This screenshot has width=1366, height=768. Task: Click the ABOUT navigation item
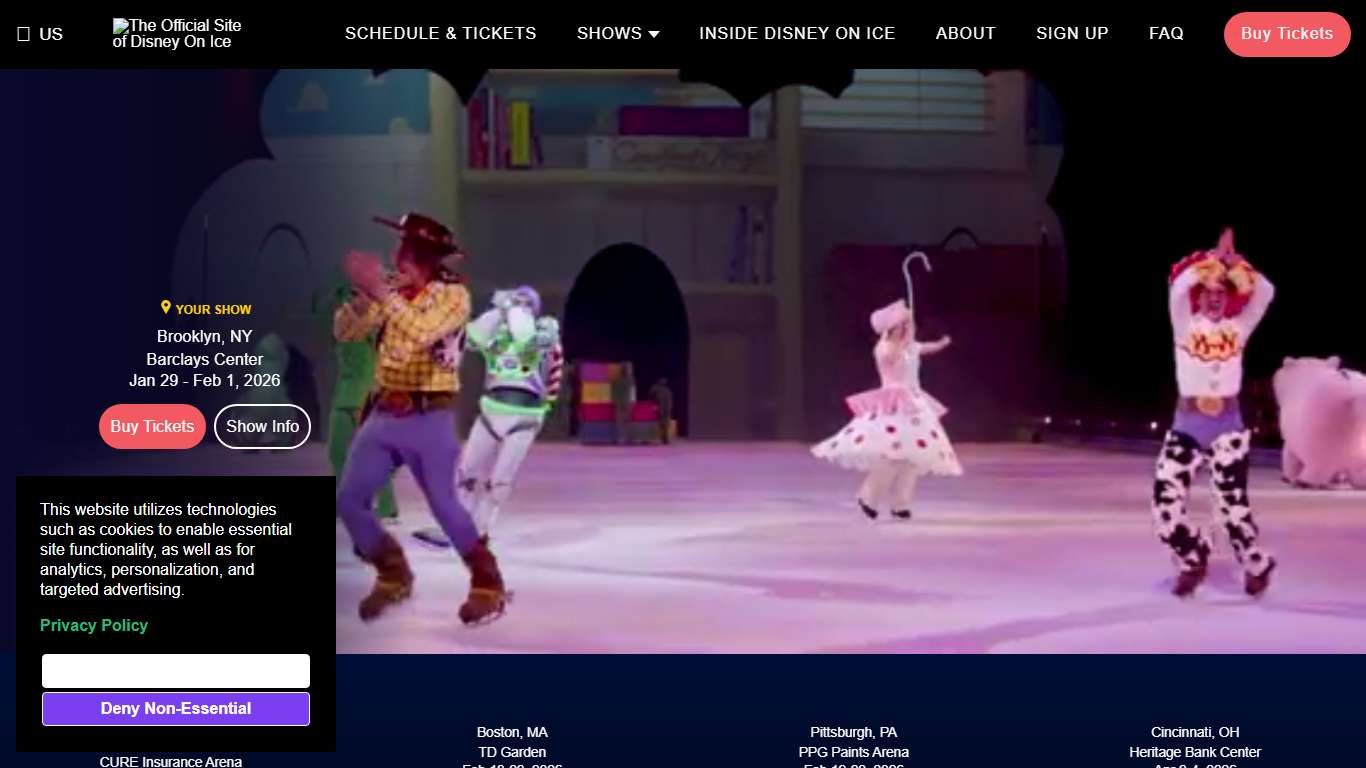pyautogui.click(x=965, y=33)
